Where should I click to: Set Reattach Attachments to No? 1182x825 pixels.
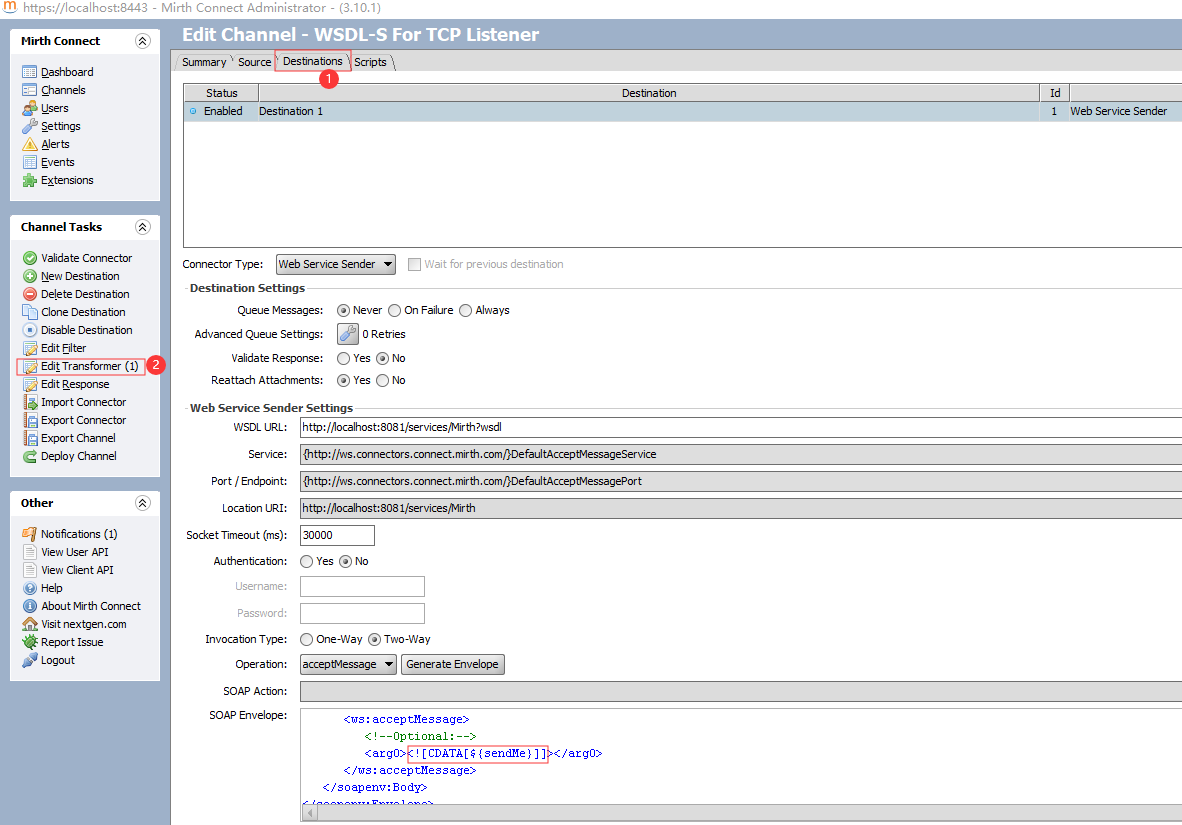tap(382, 381)
